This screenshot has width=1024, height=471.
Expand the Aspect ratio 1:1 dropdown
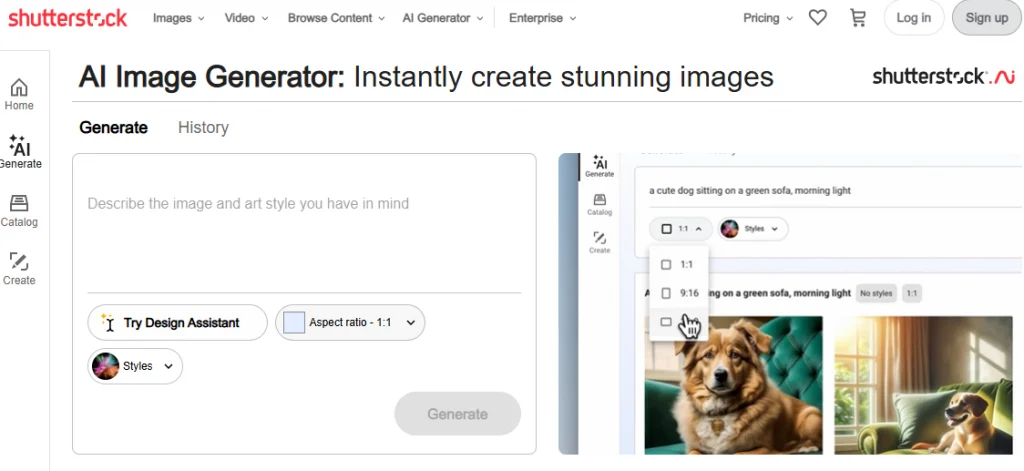[351, 323]
